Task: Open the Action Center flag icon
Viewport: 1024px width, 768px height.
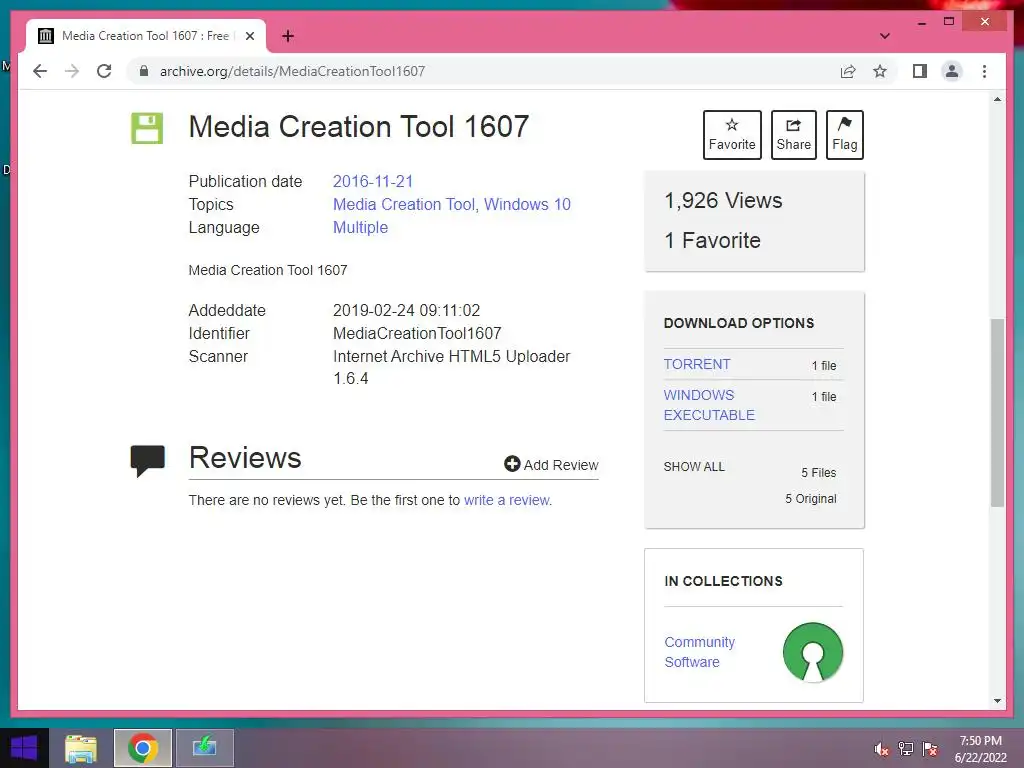Action: pyautogui.click(x=930, y=749)
